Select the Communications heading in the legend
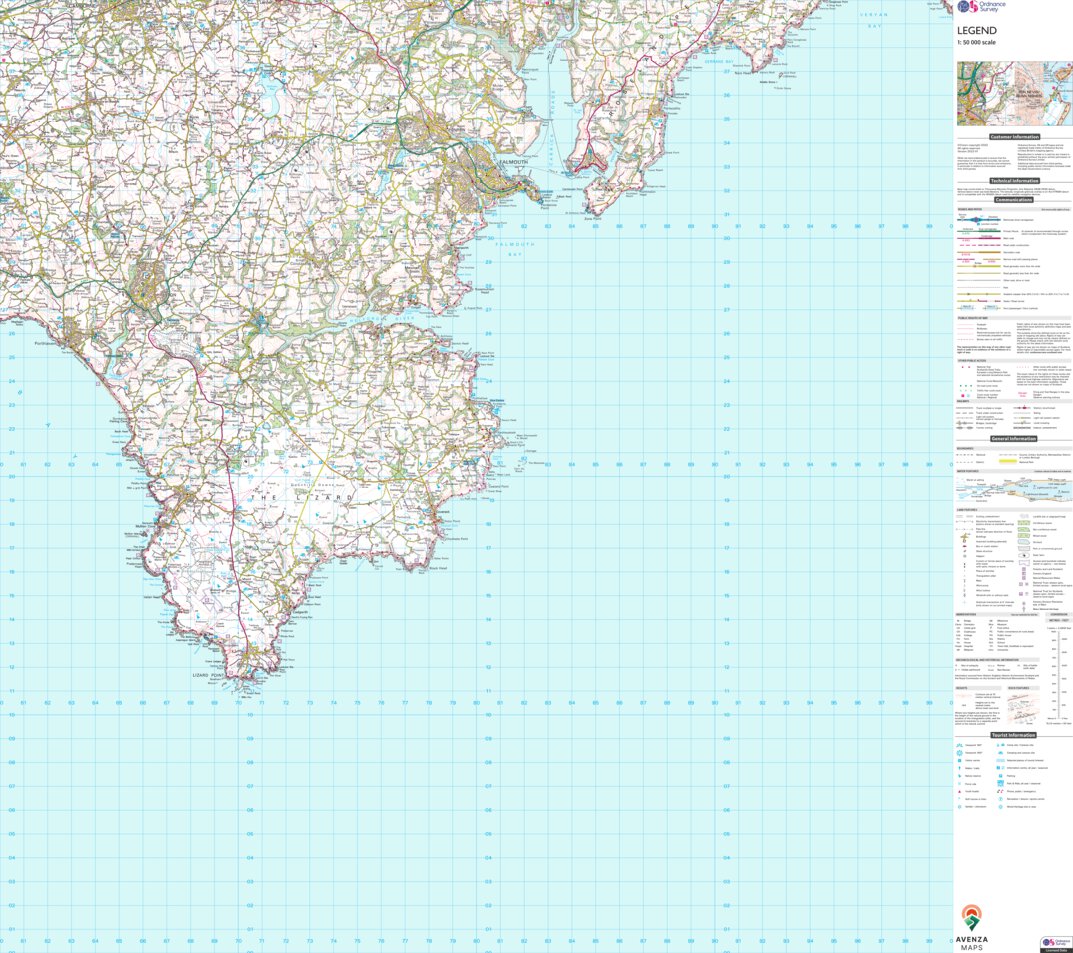The image size is (1073, 953). coord(1014,200)
